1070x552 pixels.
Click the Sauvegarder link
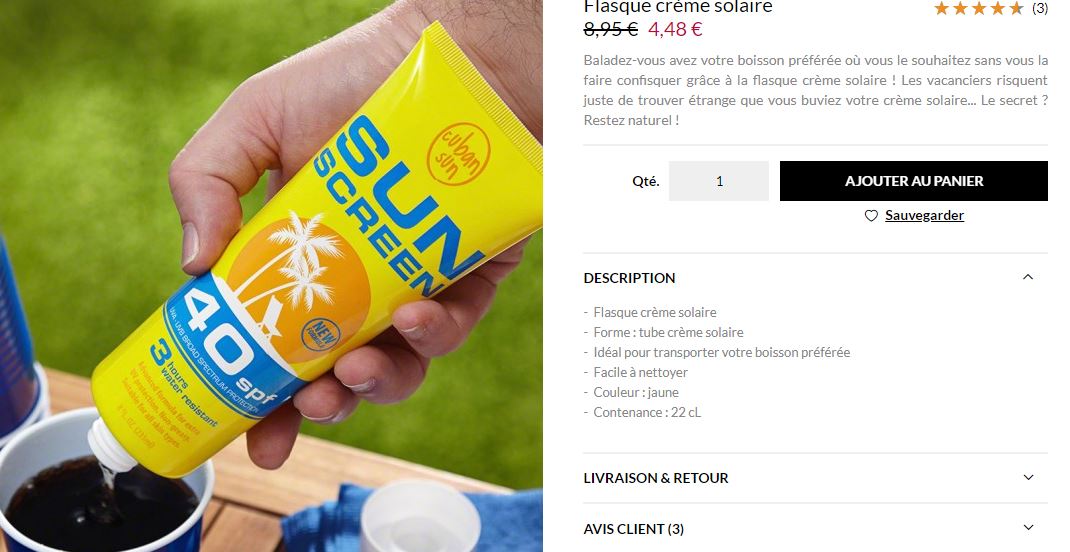click(x=925, y=216)
